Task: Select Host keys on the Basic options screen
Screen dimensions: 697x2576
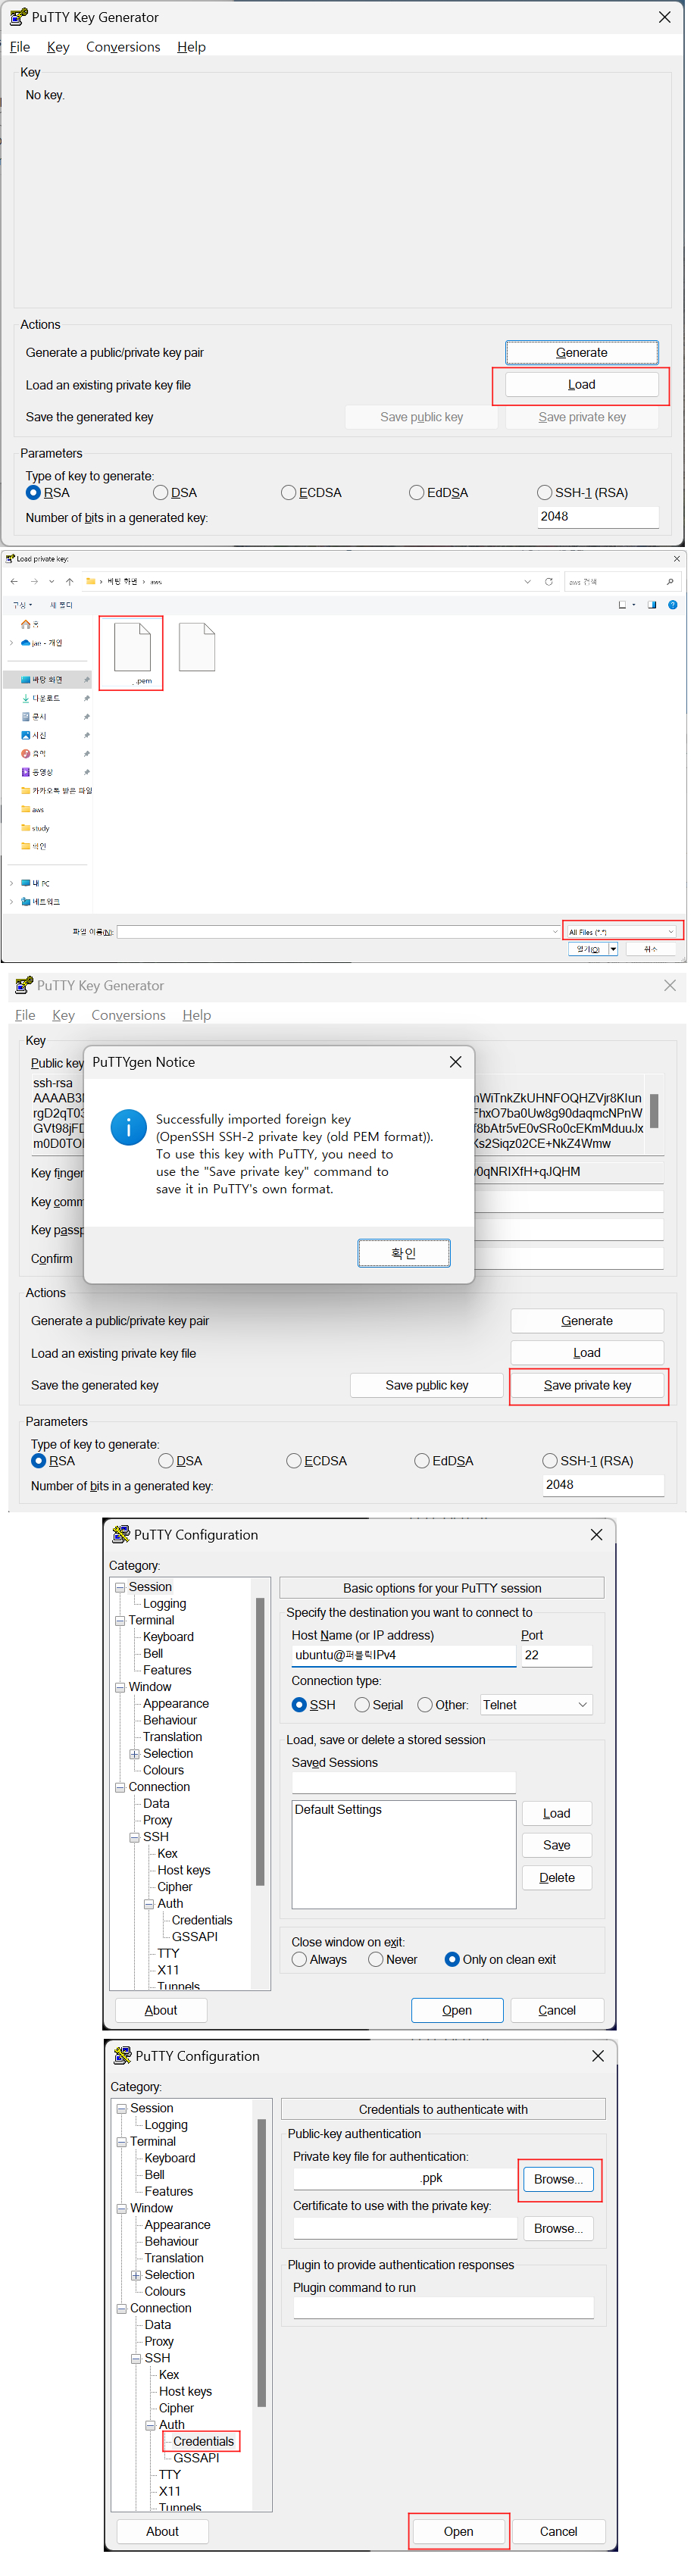Action: [184, 1870]
